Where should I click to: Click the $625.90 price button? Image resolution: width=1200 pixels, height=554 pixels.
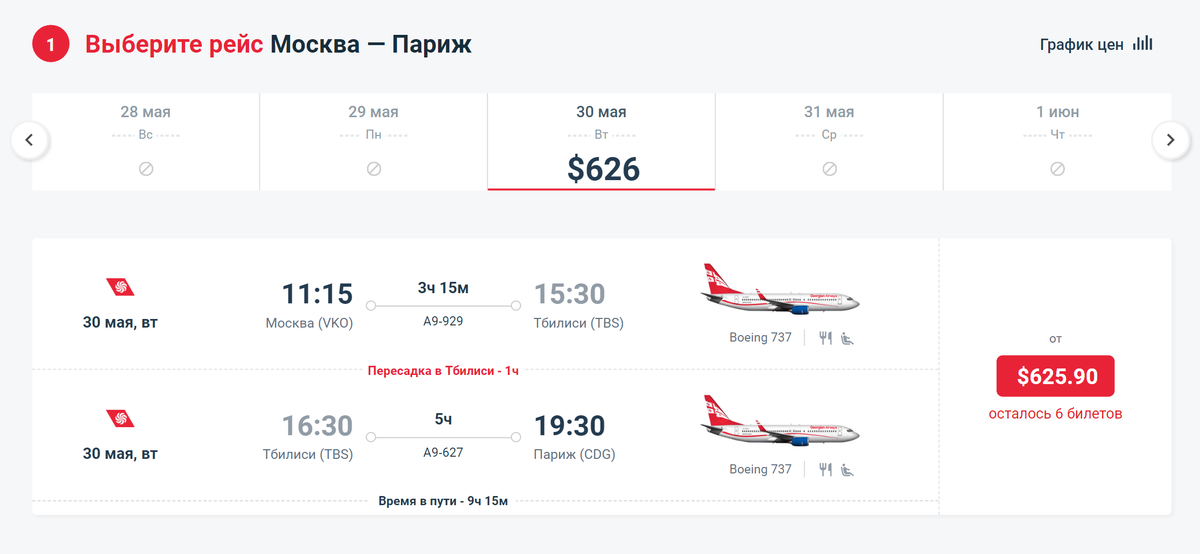(x=1055, y=376)
